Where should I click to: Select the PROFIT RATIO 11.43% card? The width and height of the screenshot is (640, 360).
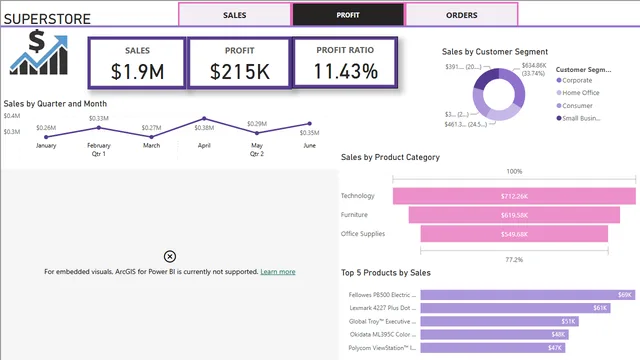345,62
